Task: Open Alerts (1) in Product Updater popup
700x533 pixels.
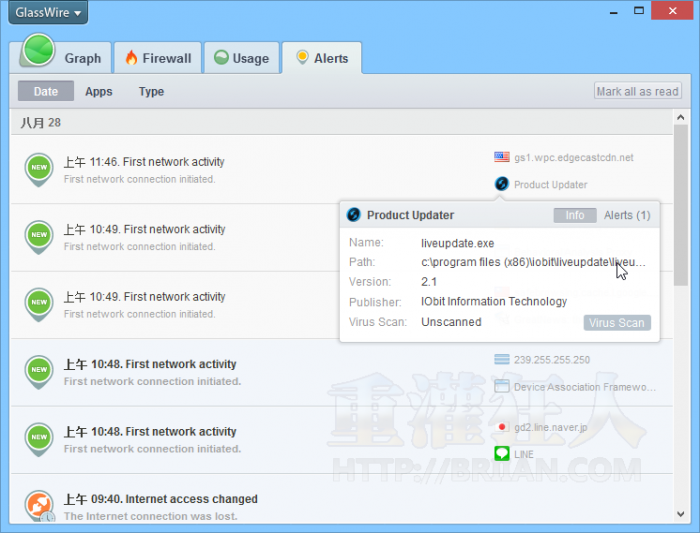Action: (626, 215)
